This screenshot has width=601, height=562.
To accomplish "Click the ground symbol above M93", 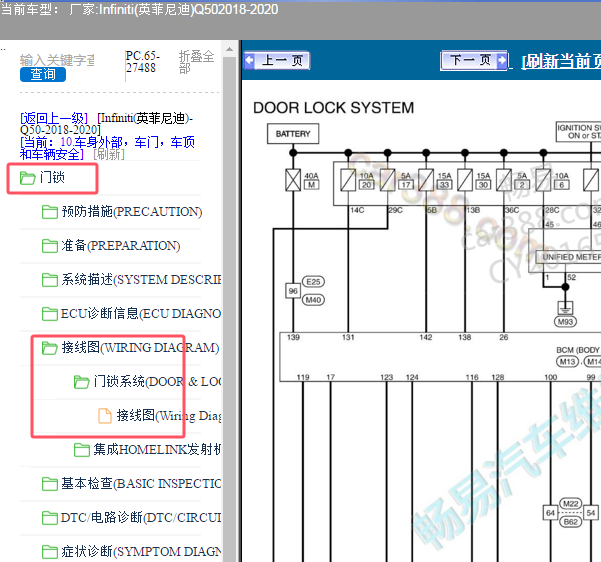I will (565, 307).
